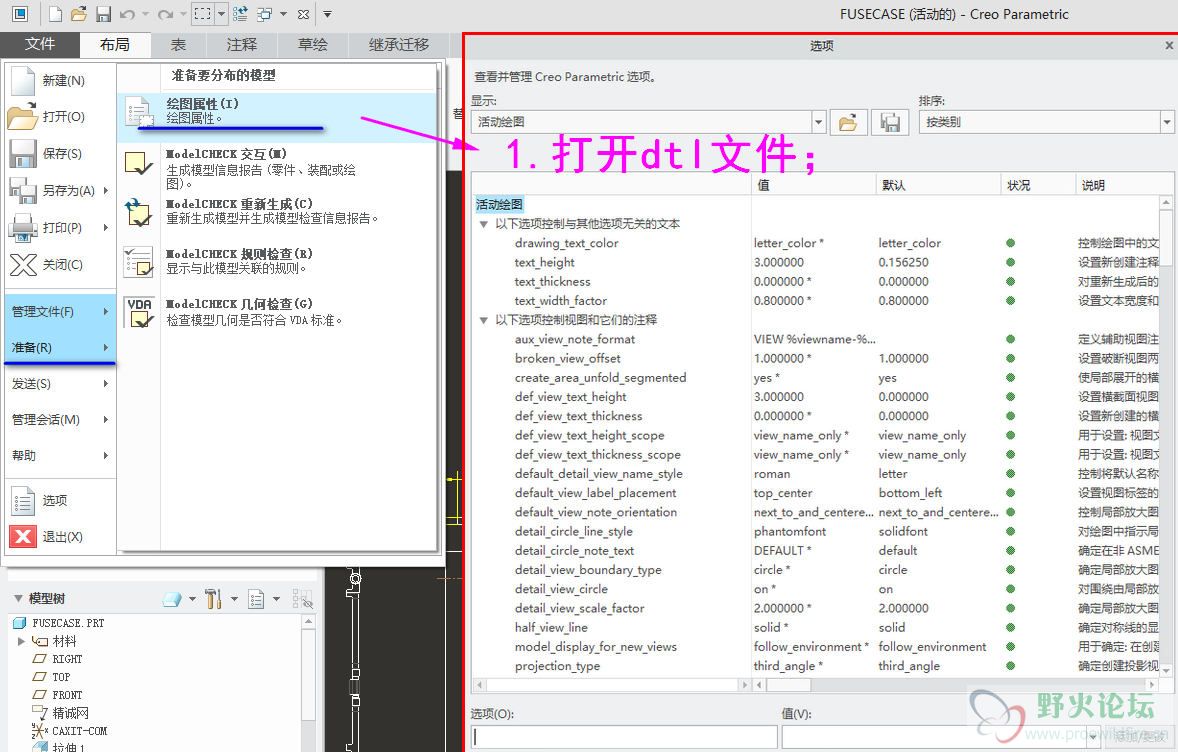
Task: Open the 发送(S) submenu
Action: point(60,383)
